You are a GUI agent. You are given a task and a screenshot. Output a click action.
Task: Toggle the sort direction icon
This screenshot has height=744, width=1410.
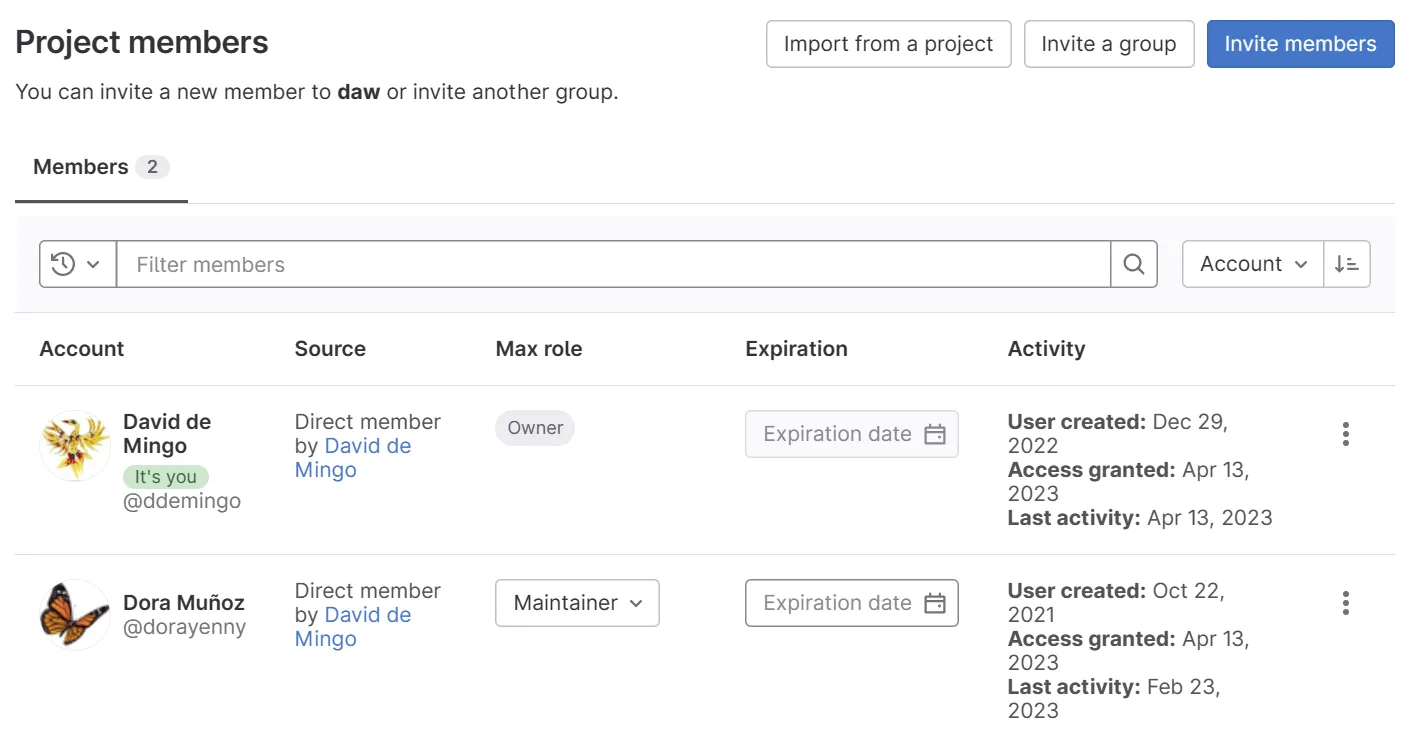click(x=1346, y=264)
